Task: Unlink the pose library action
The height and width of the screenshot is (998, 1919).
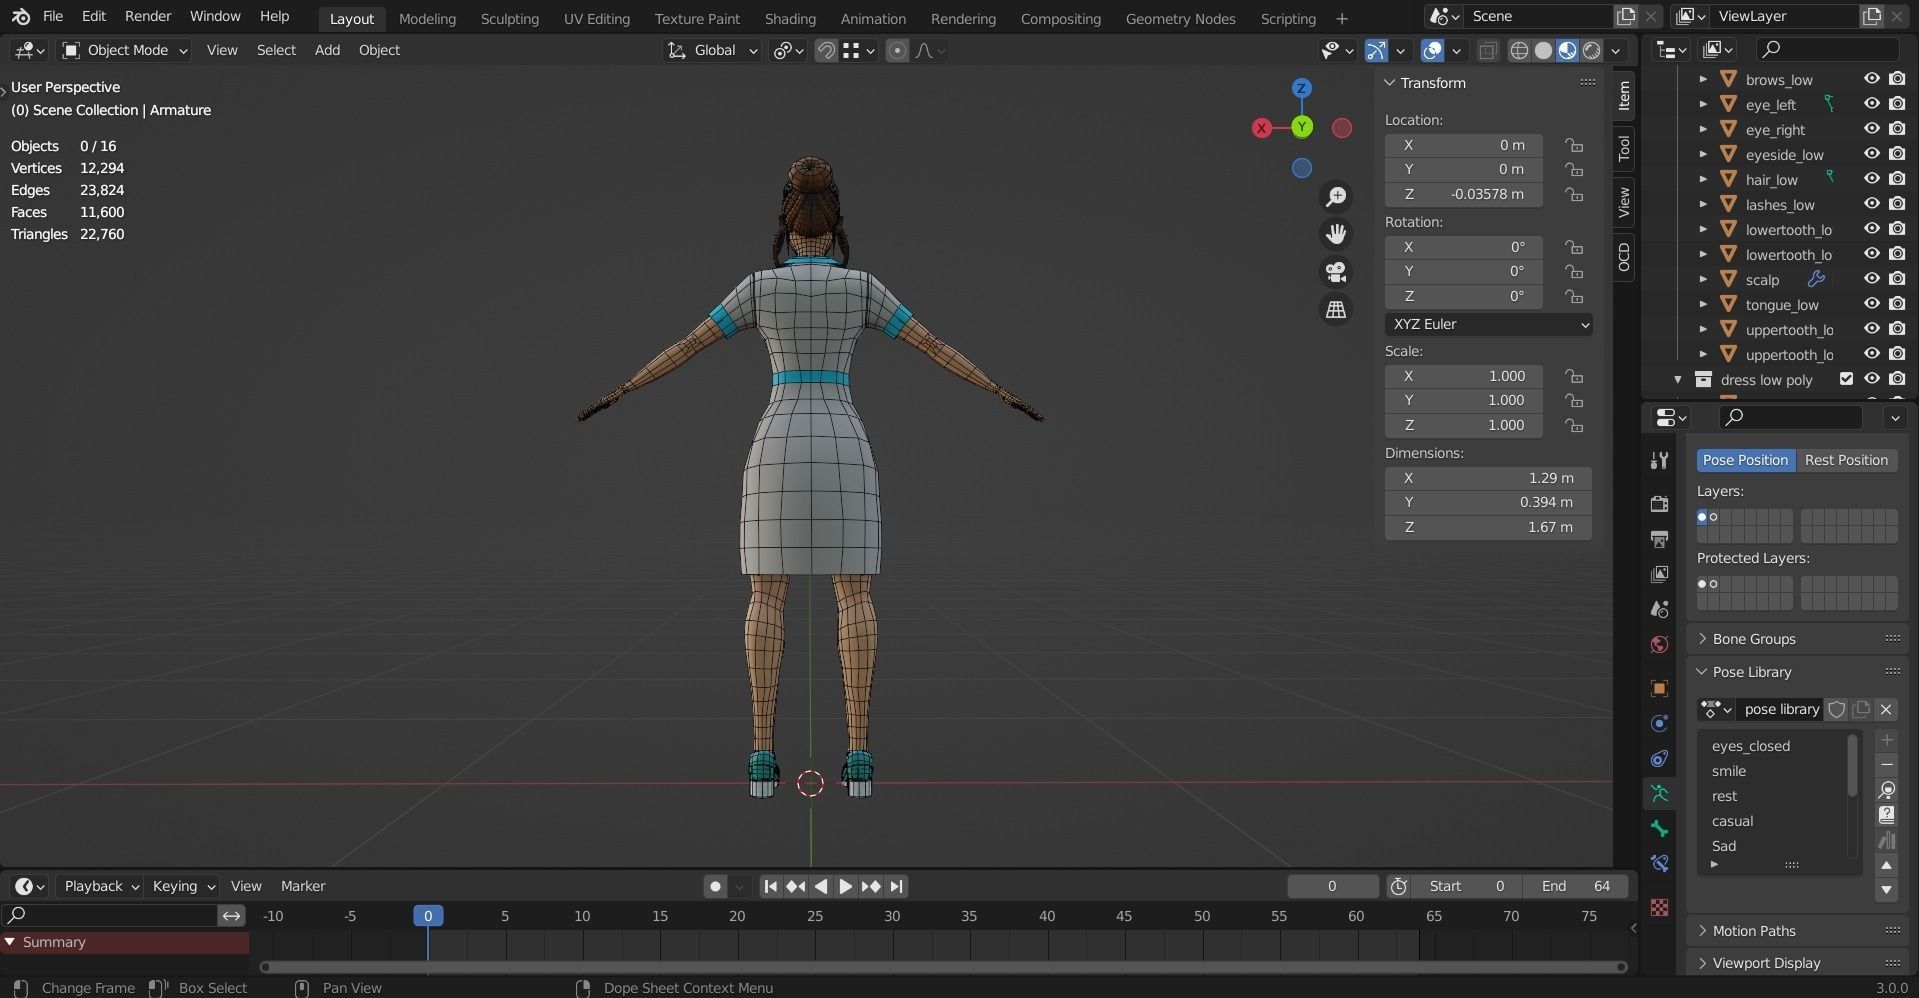Action: tap(1886, 709)
